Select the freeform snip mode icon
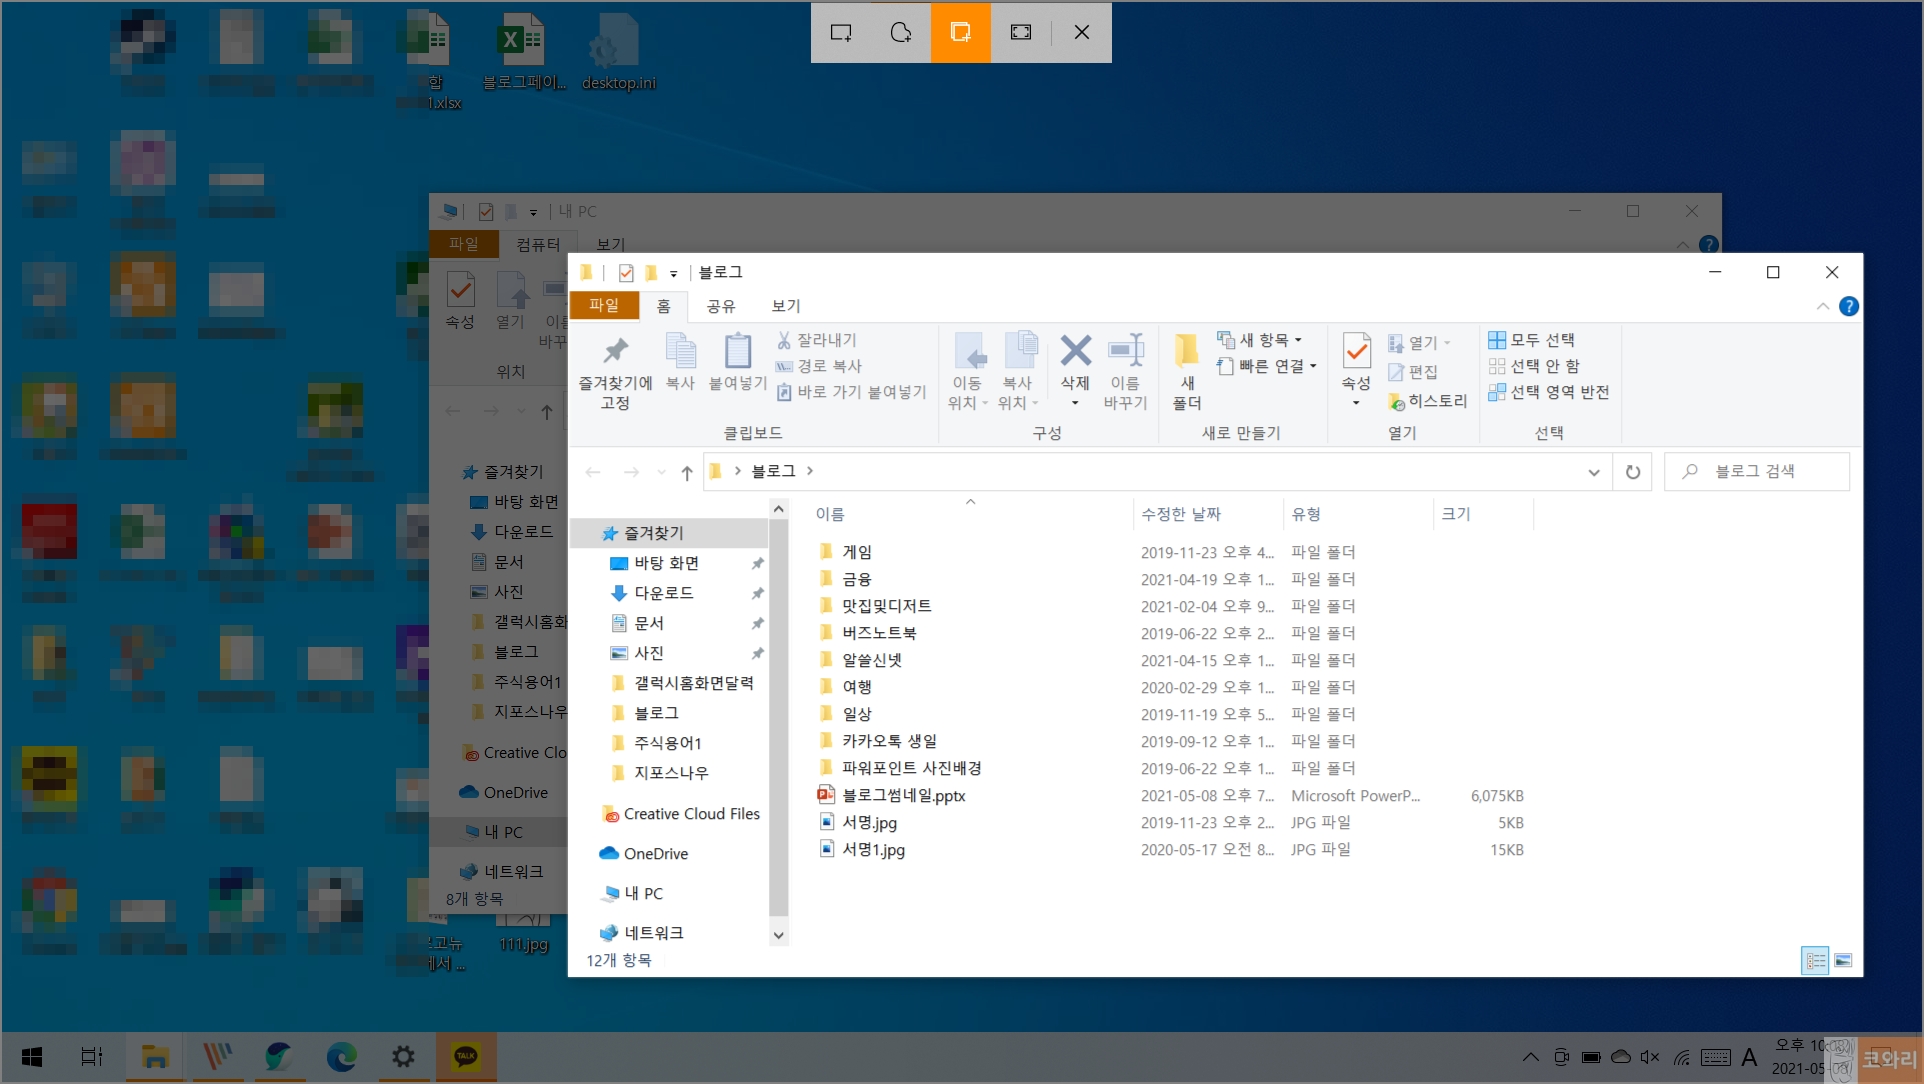1924x1084 pixels. 900,32
